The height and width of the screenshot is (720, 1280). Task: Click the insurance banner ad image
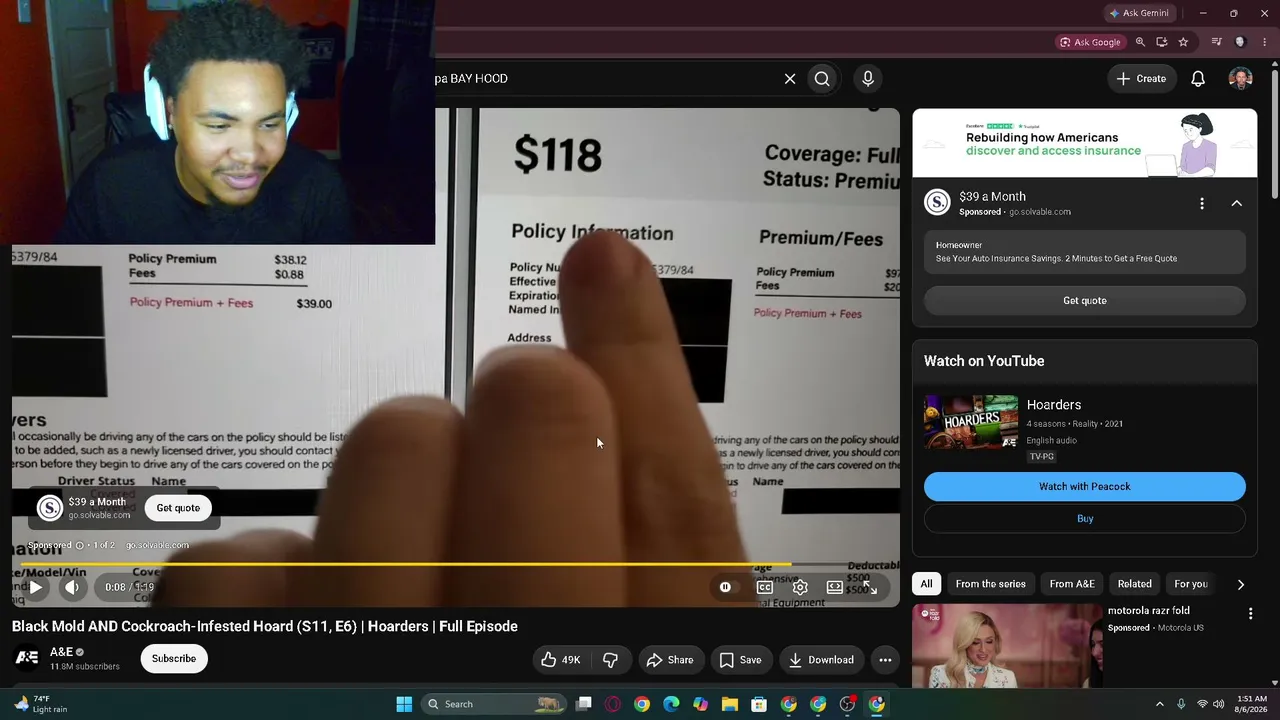[x=1085, y=143]
